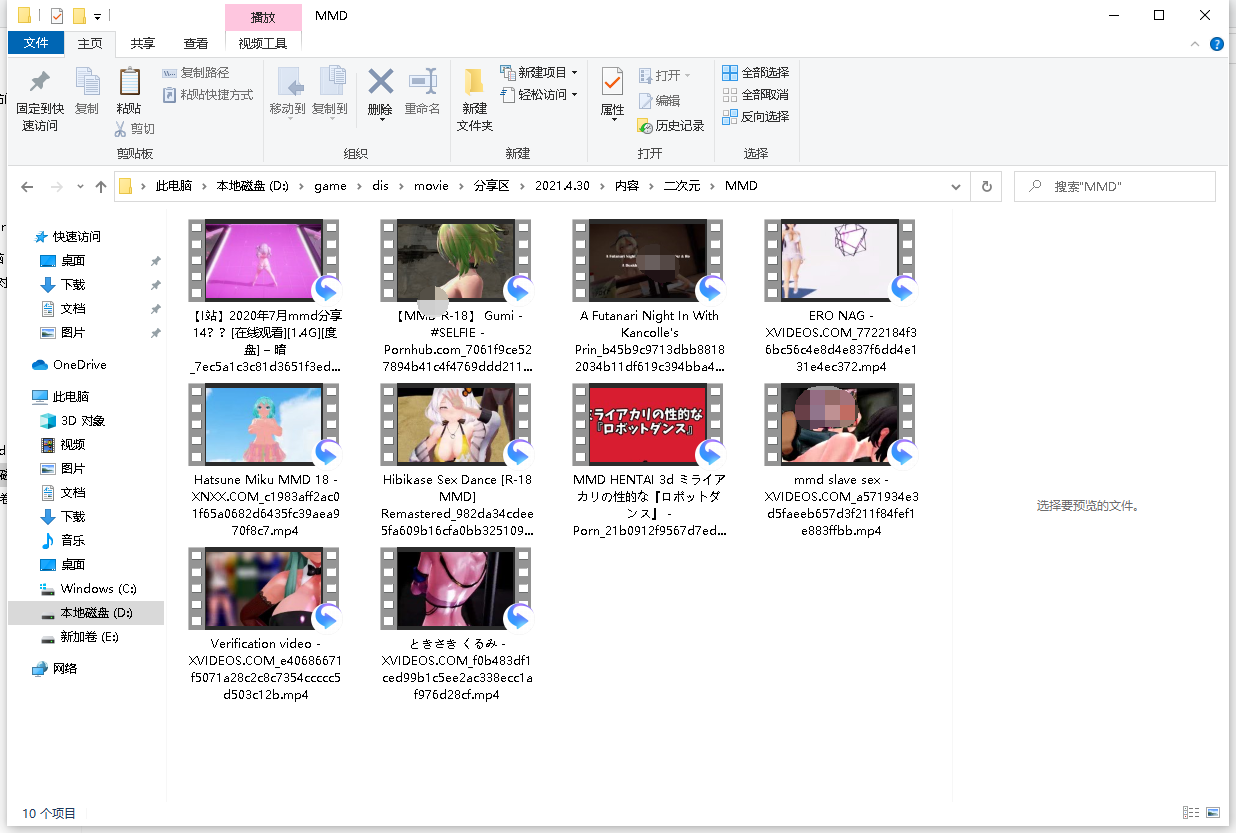This screenshot has height=833, width=1236.
Task: Select Windows (C:) drive in navigation pane
Action: (x=98, y=589)
